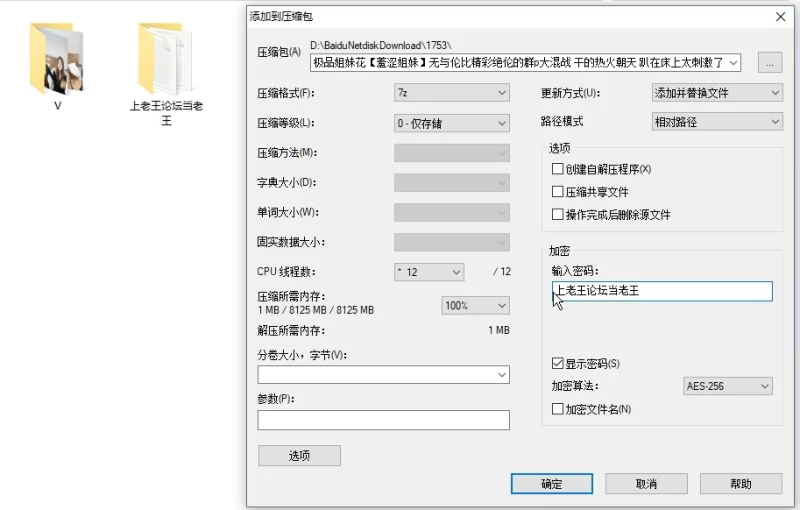
Task: Select the 上老王论坛当老王 folder icon
Action: tap(165, 59)
